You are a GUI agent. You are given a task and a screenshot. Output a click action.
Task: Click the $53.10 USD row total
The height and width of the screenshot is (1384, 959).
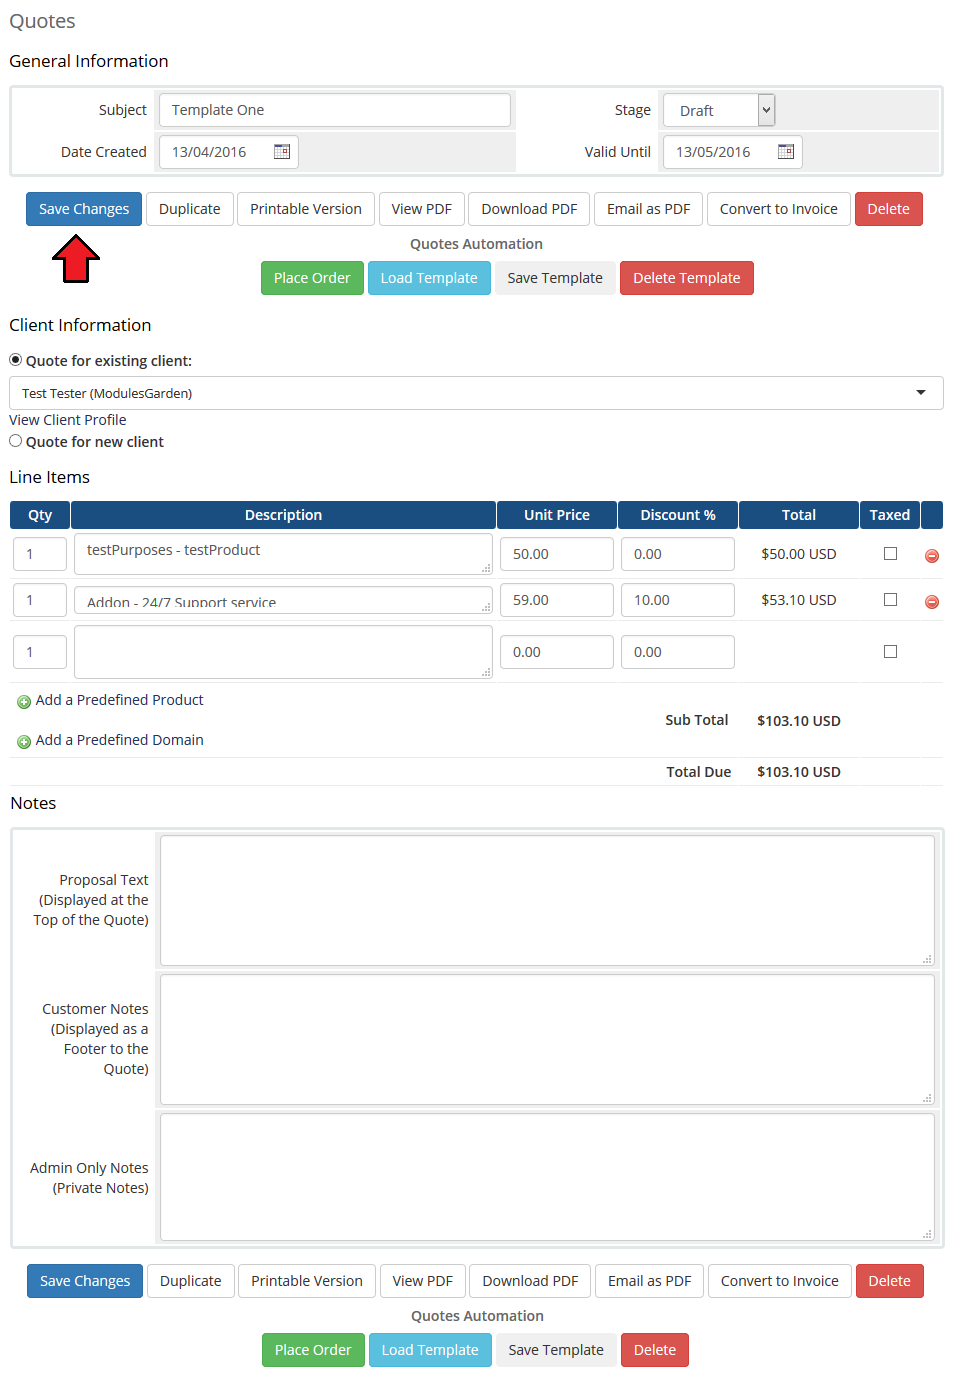[799, 600]
